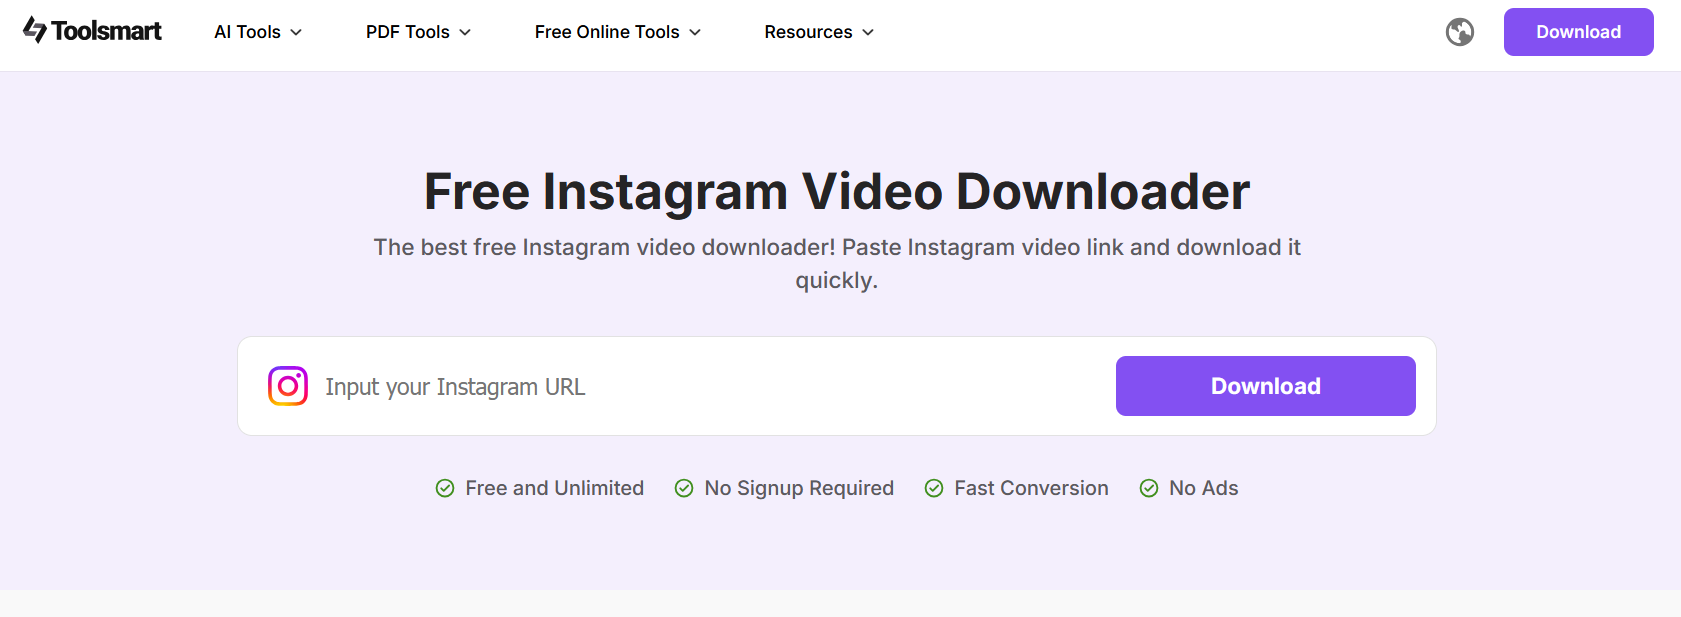Click the subtitle about pasting Instagram video link

[x=837, y=263]
